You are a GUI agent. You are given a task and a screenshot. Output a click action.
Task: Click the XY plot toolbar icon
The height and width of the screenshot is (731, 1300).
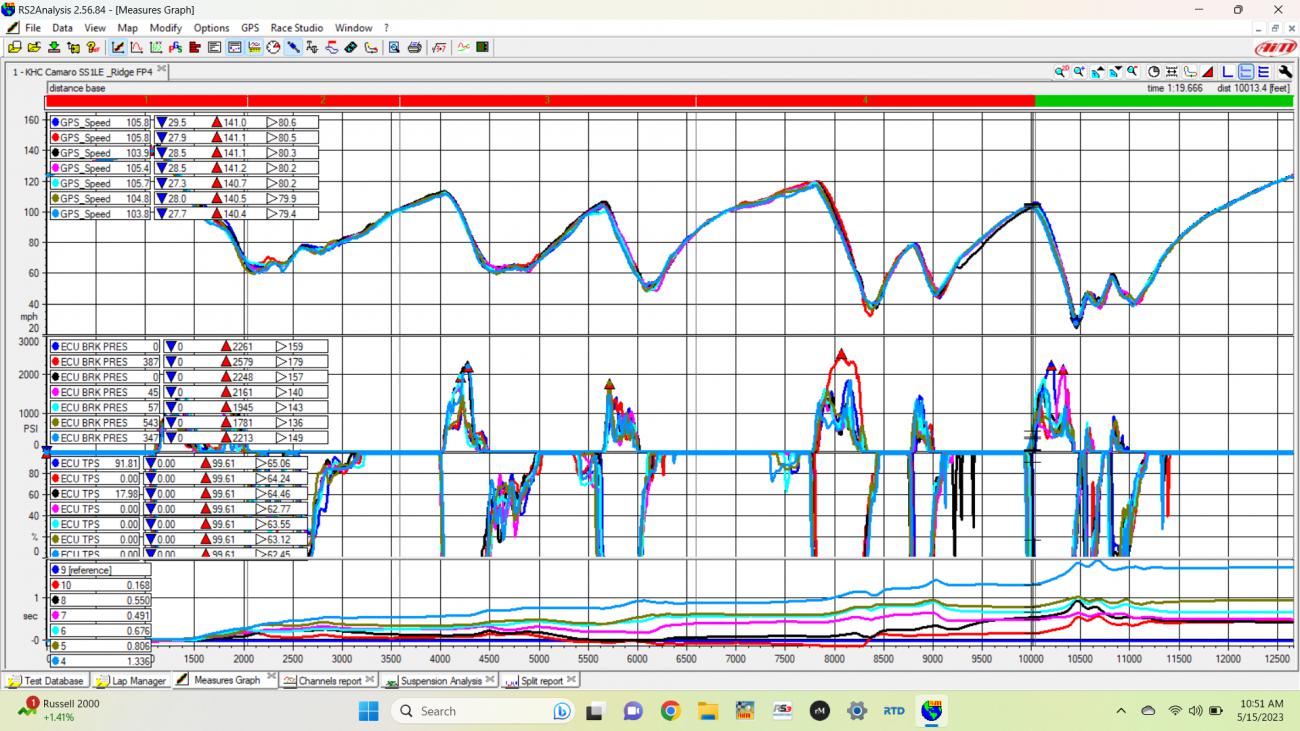click(156, 47)
